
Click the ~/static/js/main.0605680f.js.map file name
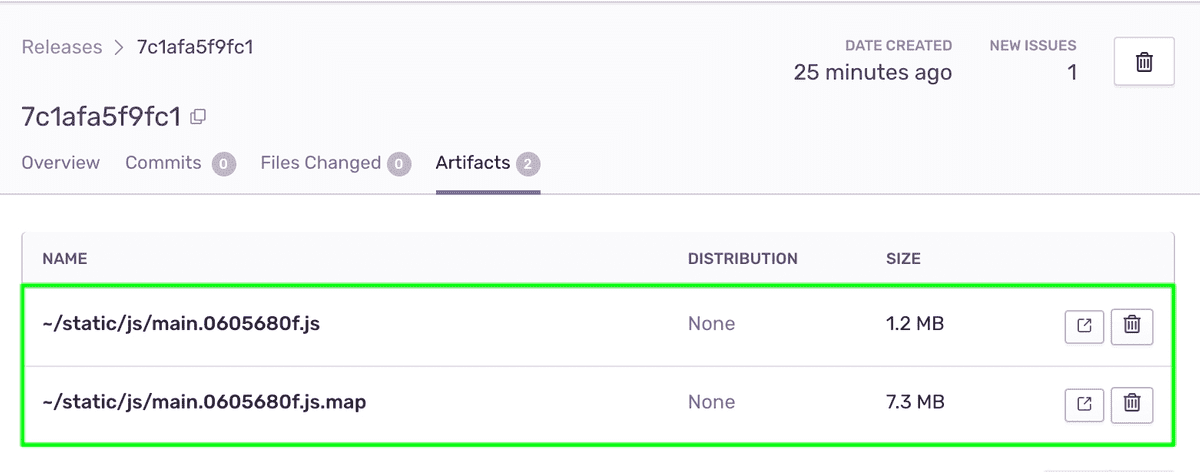click(204, 402)
